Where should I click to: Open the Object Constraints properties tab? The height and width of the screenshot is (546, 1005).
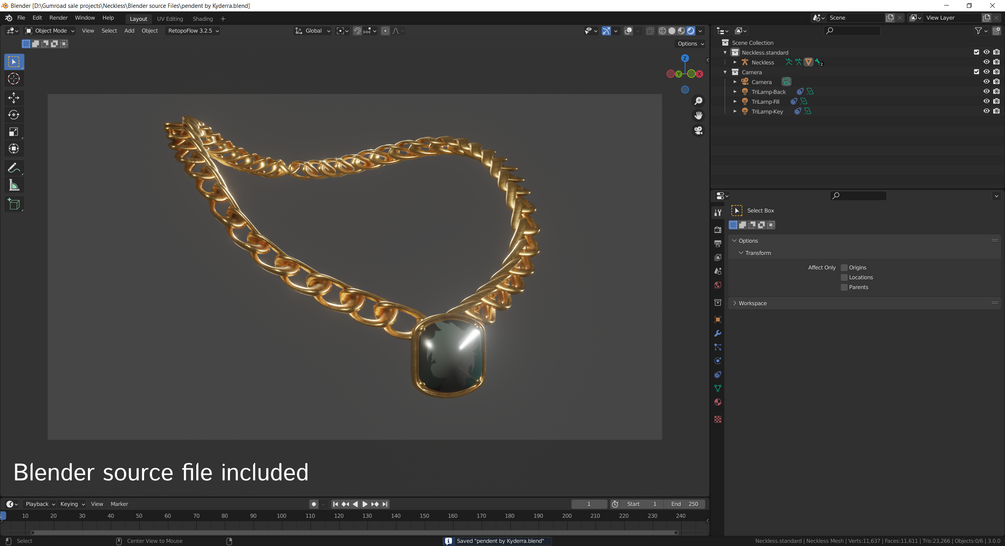[x=718, y=375]
